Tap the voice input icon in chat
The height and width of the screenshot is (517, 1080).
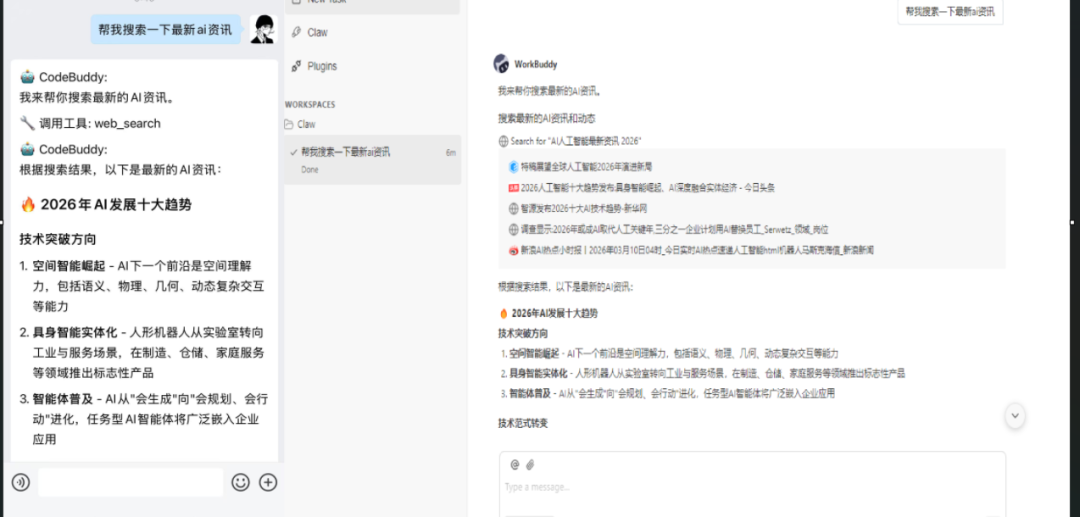click(x=21, y=483)
